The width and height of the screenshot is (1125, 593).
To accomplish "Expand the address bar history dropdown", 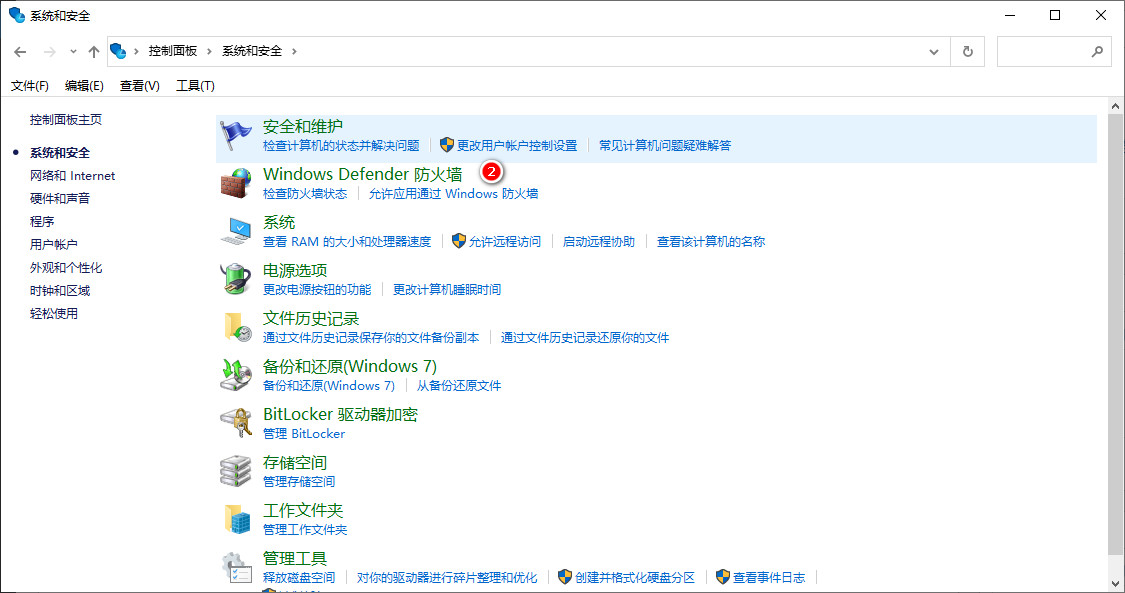I will (934, 51).
